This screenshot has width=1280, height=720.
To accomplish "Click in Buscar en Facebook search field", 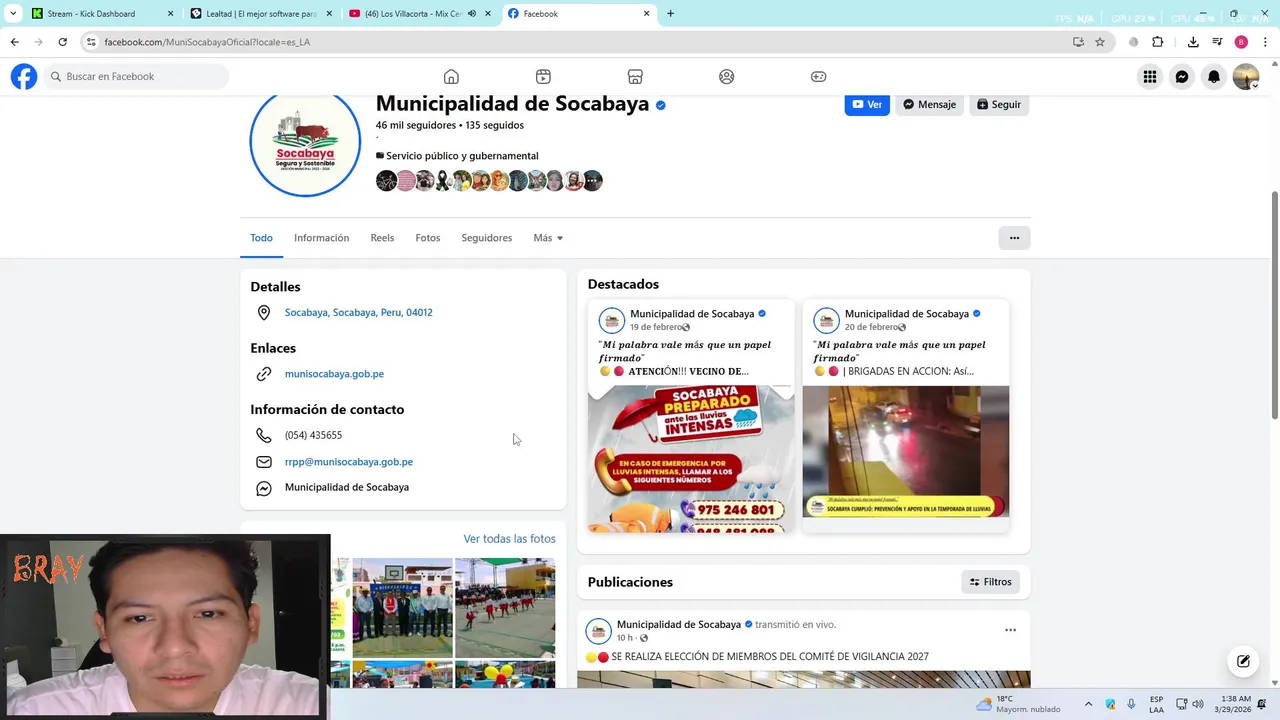I will 136,77.
